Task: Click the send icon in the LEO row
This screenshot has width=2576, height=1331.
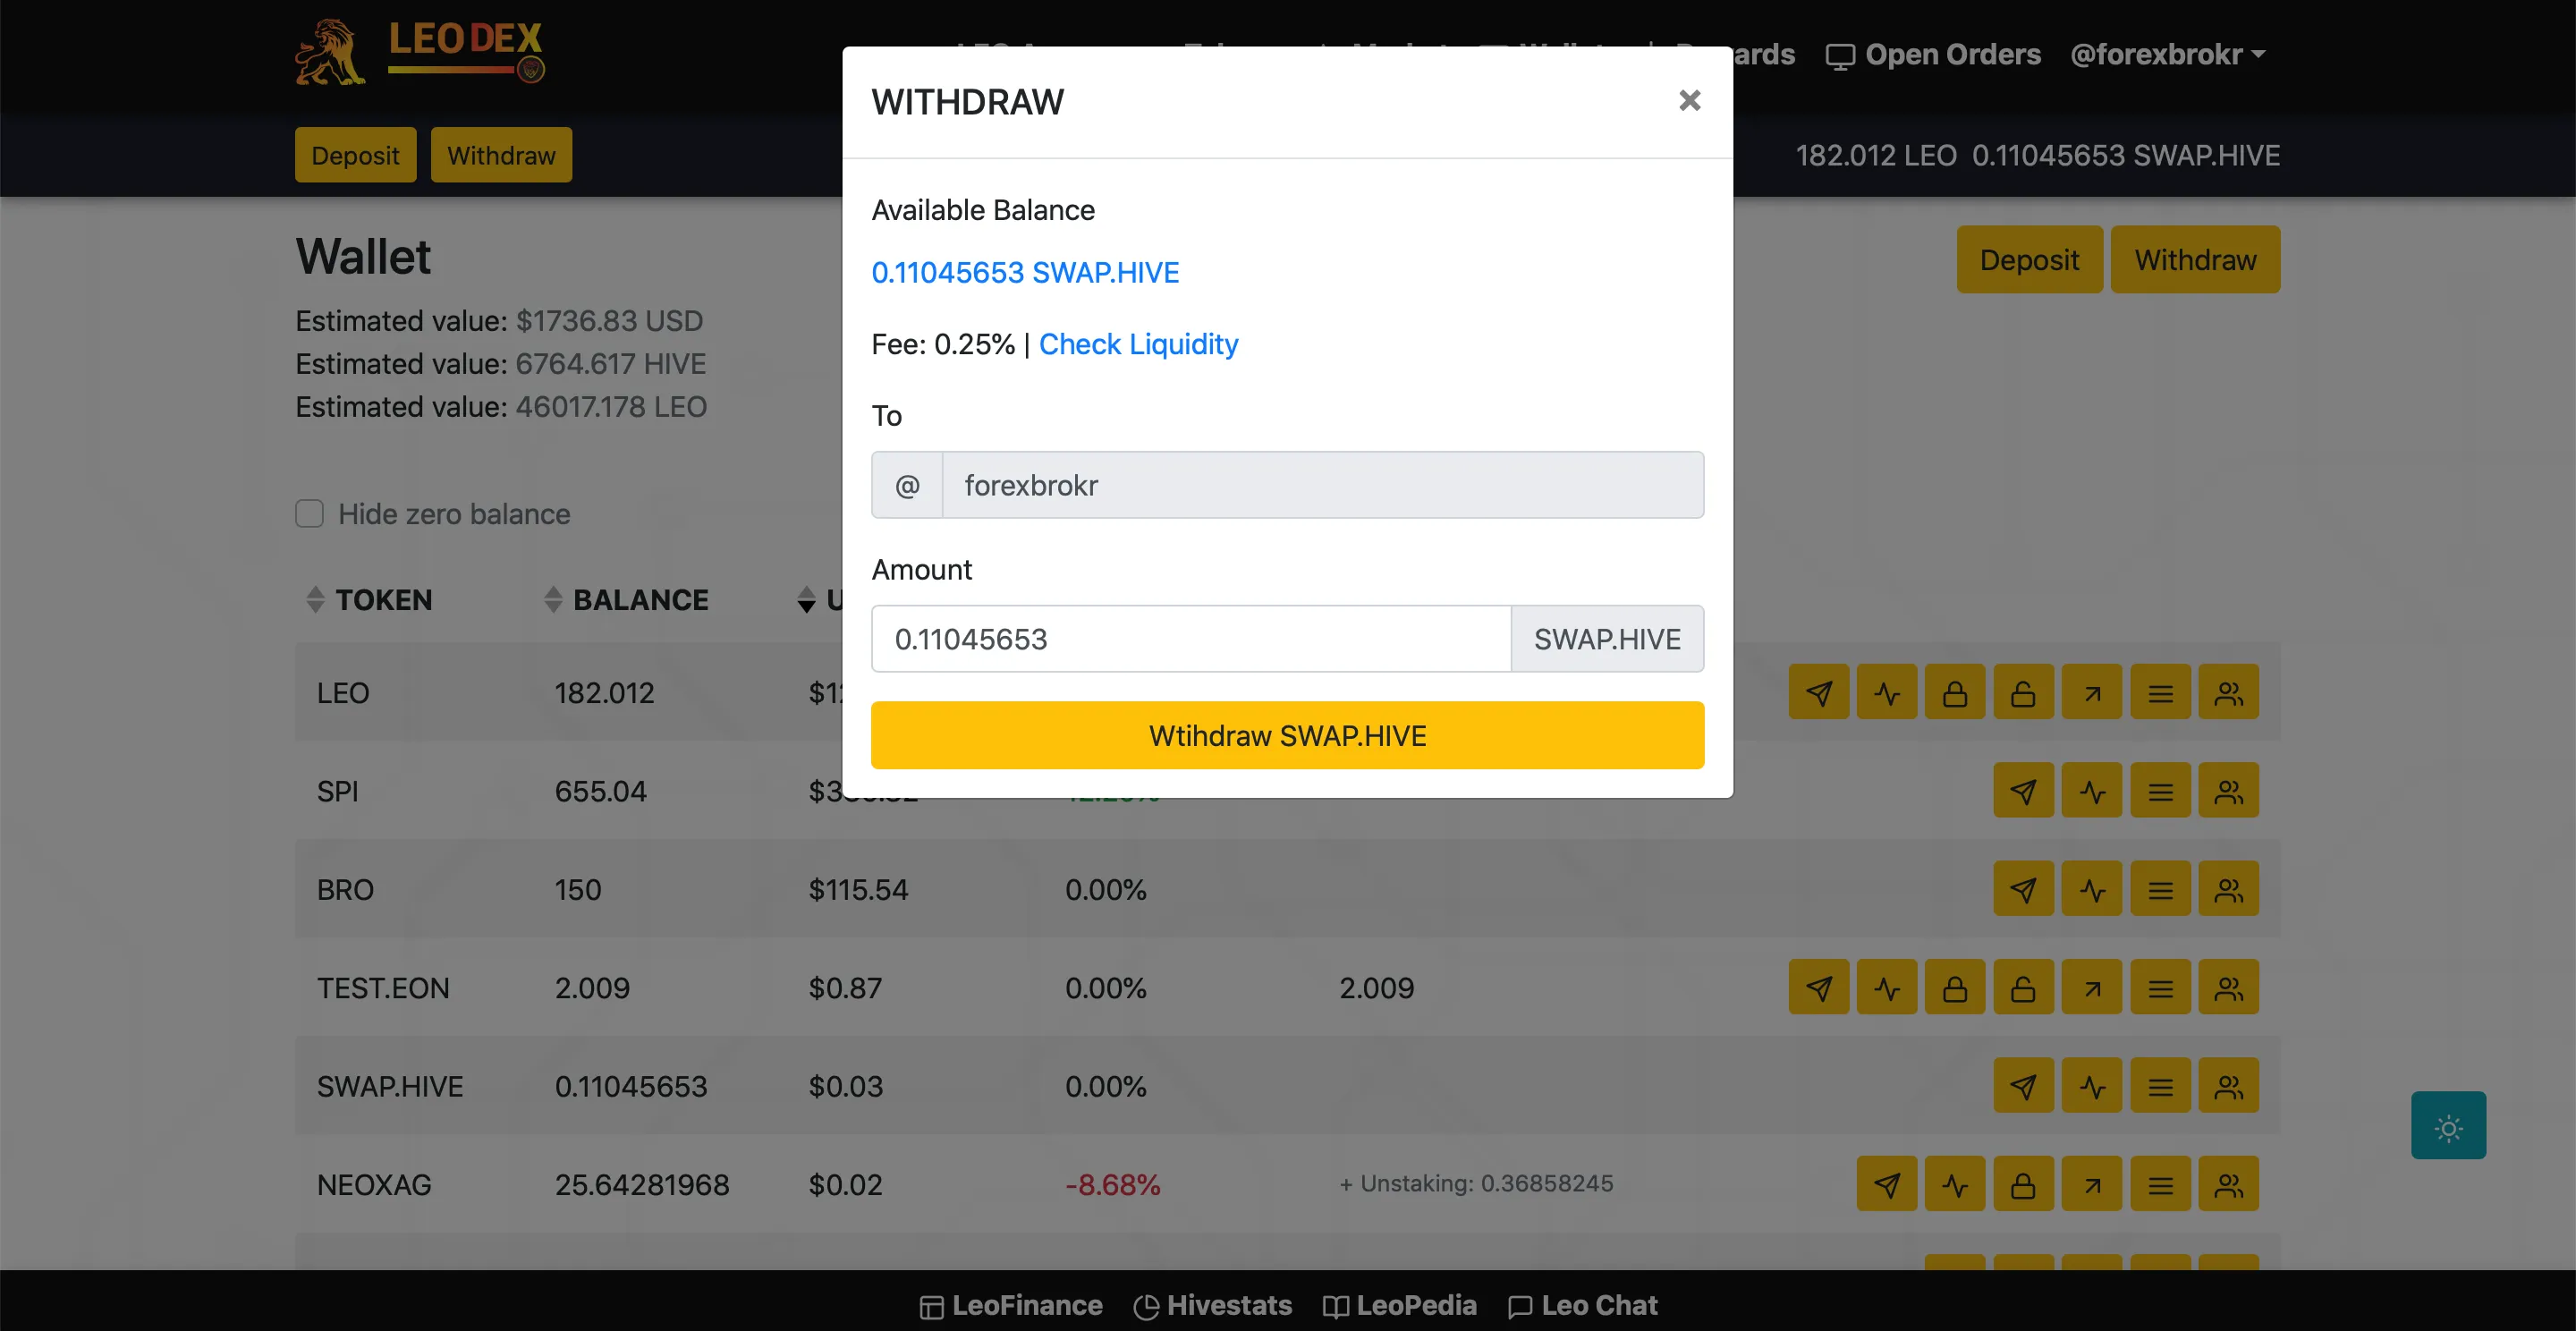Action: tap(1818, 693)
